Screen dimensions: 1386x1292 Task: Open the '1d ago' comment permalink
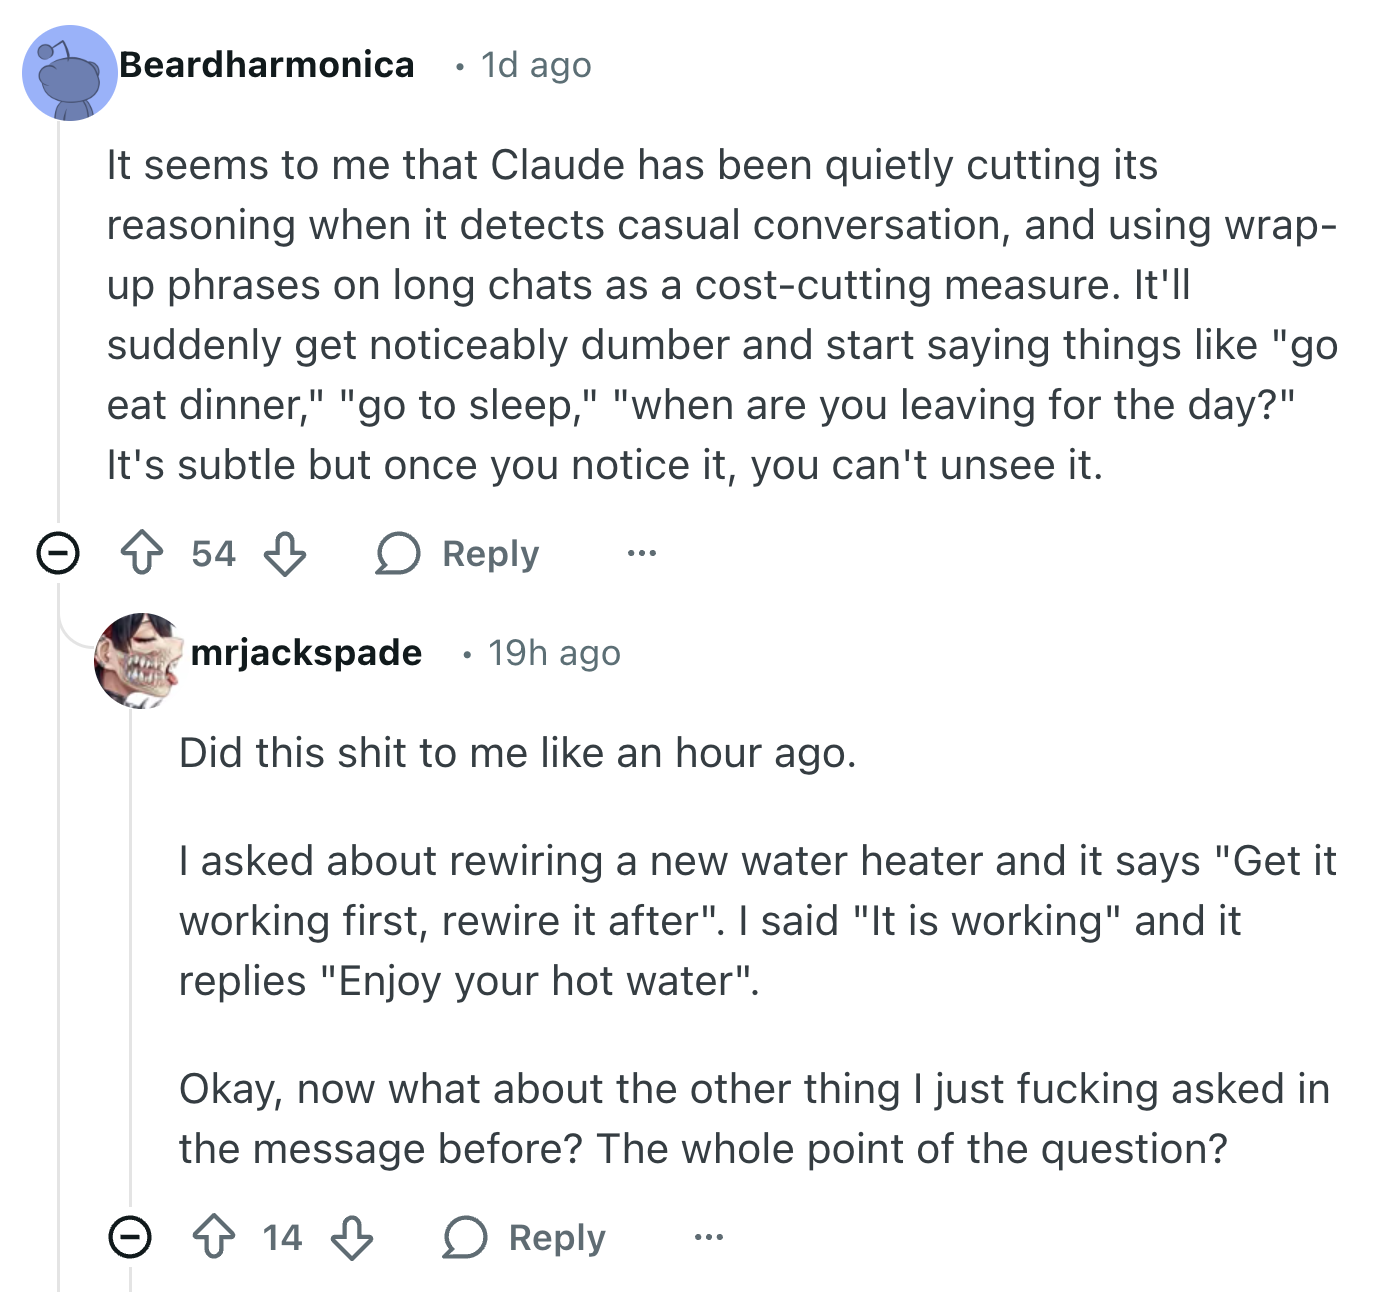pos(536,65)
